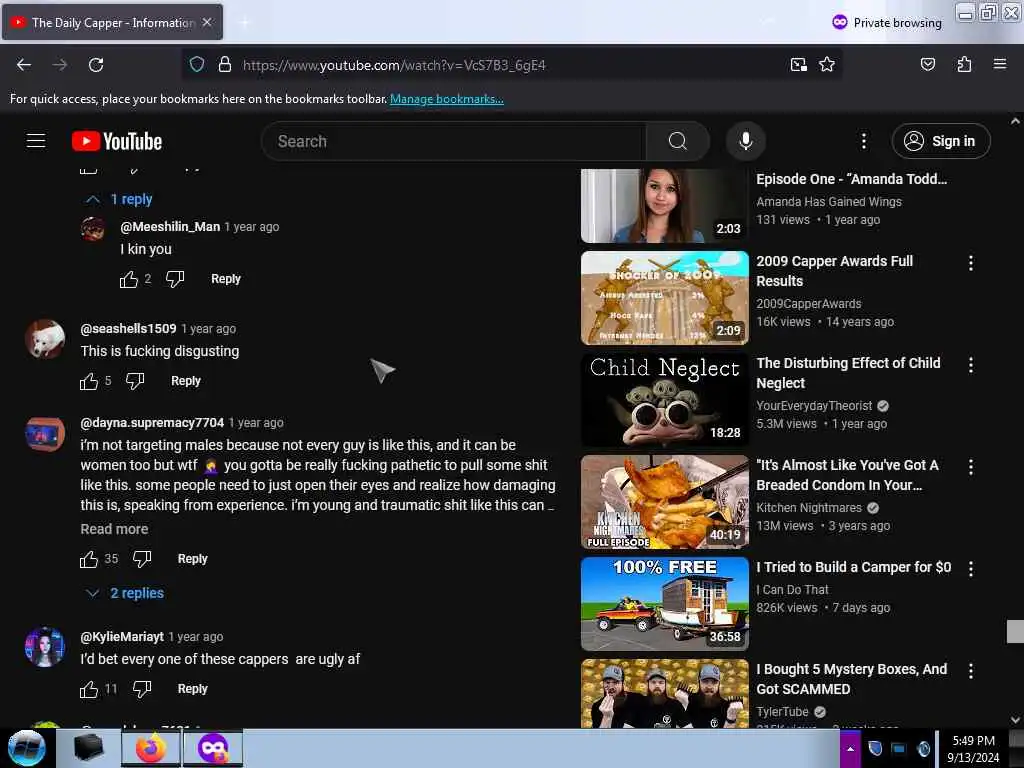
Task: Open options for Mystery Boxes video
Action: click(970, 671)
